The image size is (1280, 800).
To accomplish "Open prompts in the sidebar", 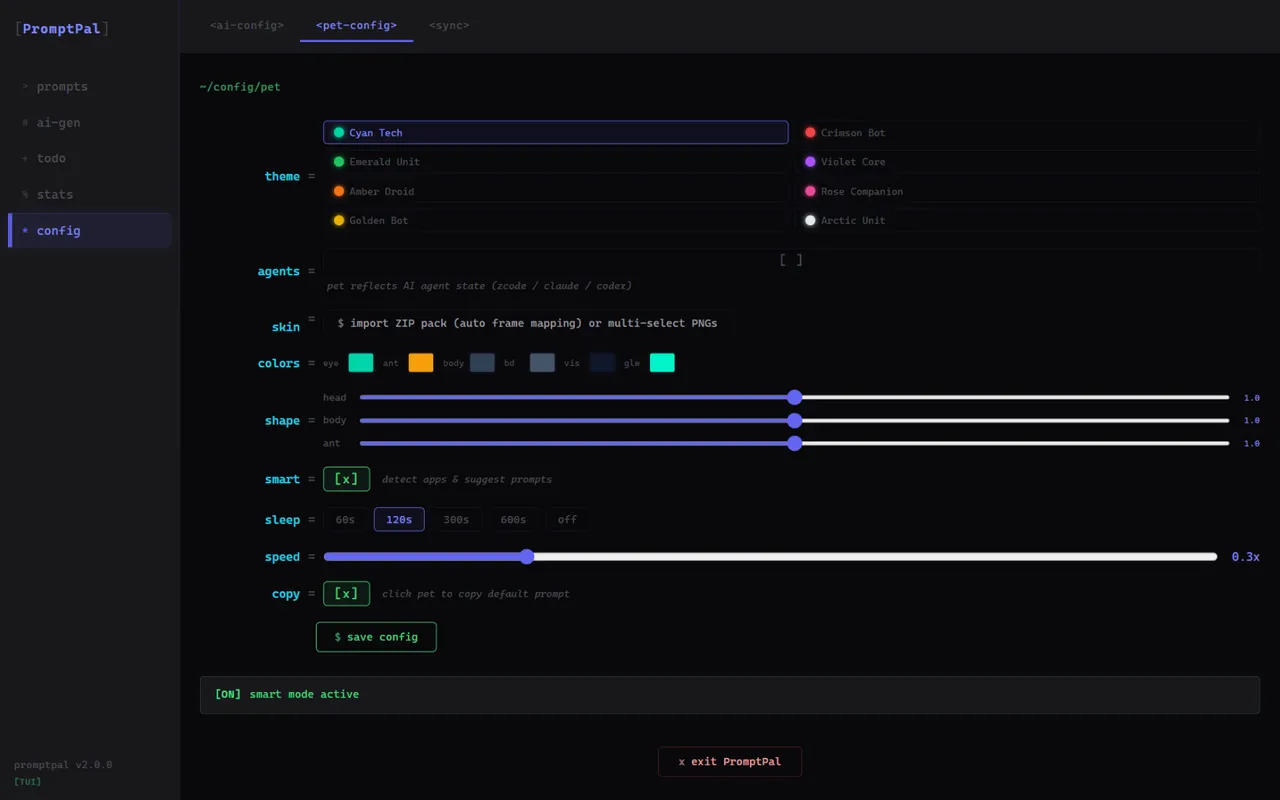I will pyautogui.click(x=90, y=86).
